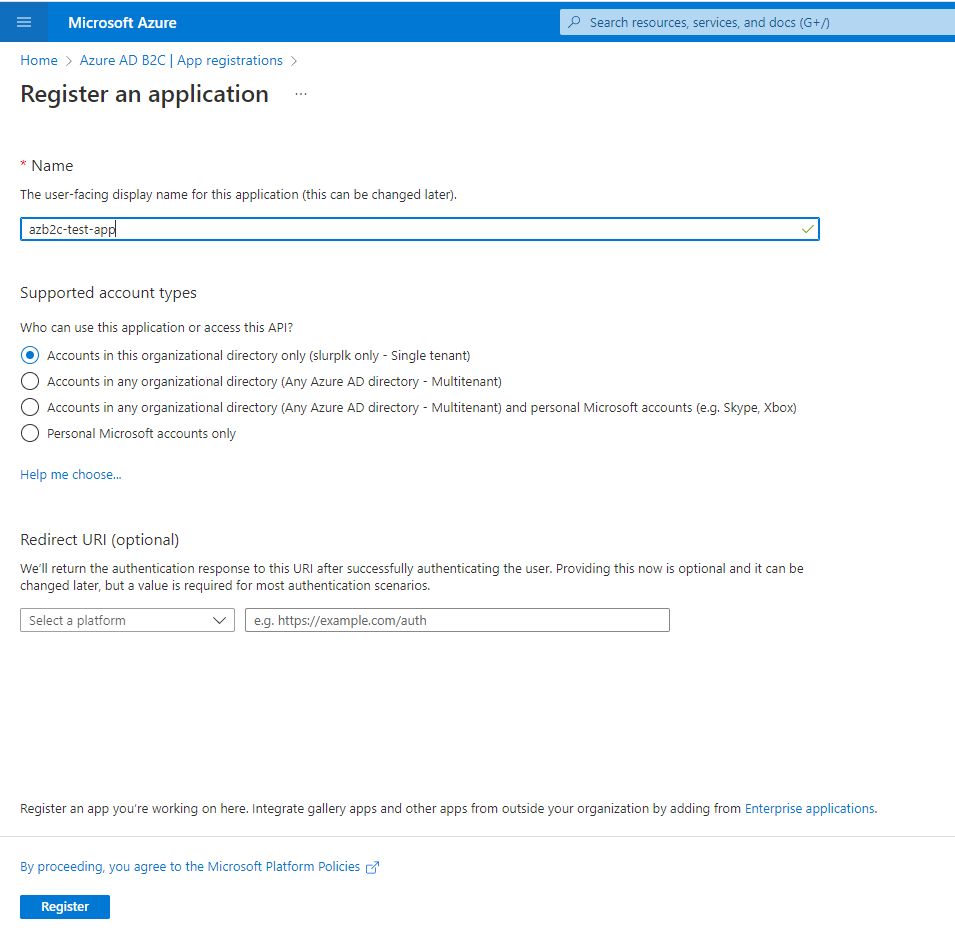
Task: Select Multitenant and personal Microsoft accounts option
Action: click(x=30, y=407)
